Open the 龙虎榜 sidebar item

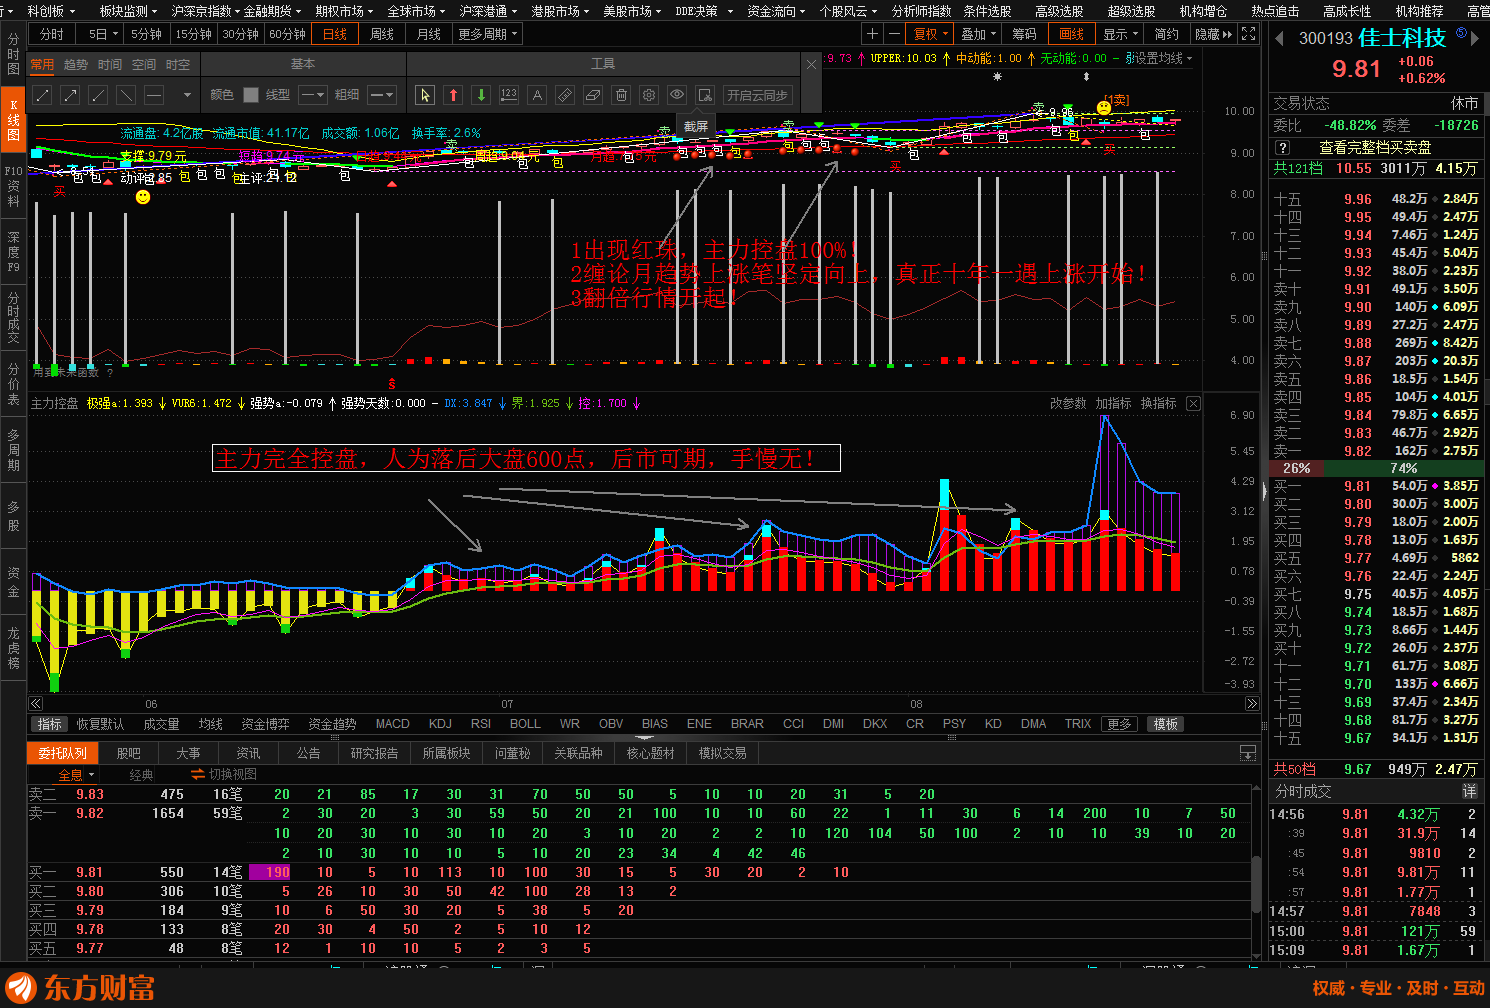click(x=13, y=648)
